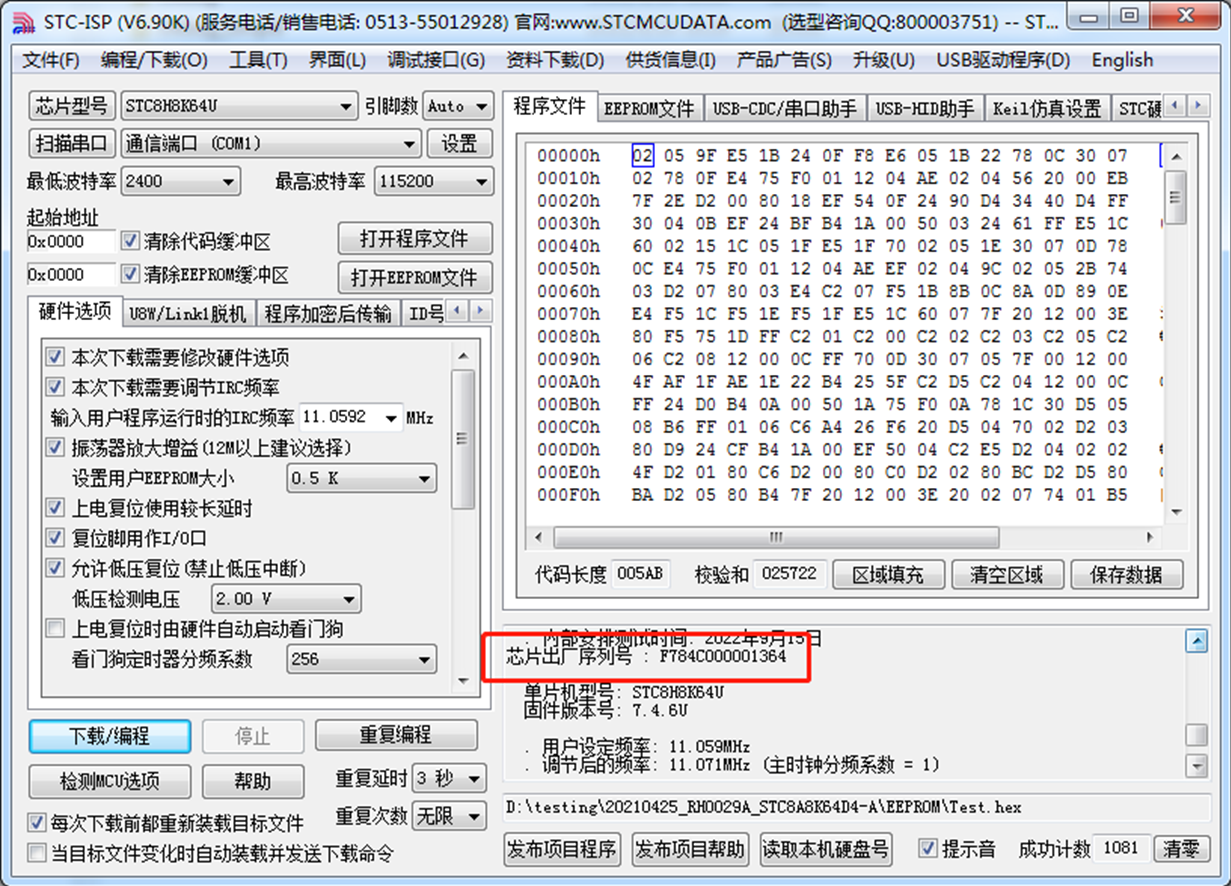Open 文件(F) menu
This screenshot has height=886, width=1231.
click(x=51, y=60)
